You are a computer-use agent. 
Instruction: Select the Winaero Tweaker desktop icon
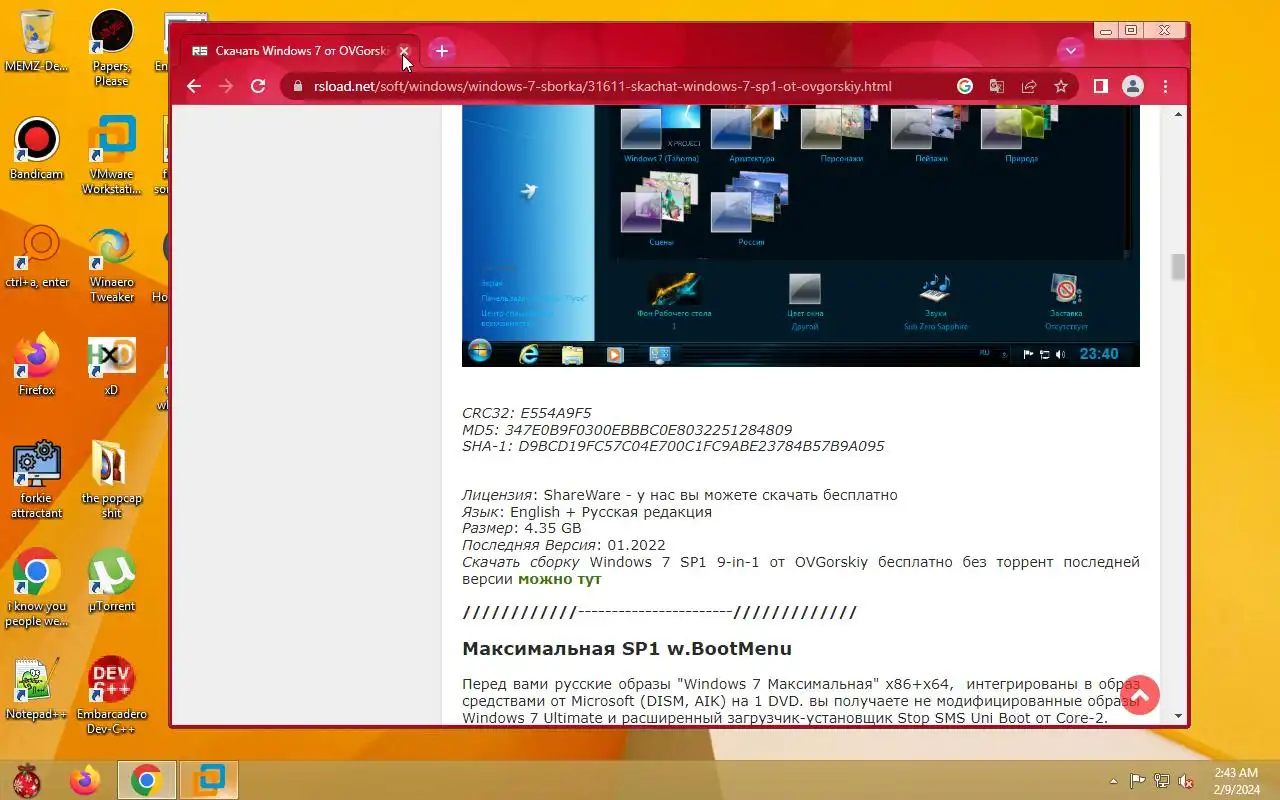(x=111, y=265)
